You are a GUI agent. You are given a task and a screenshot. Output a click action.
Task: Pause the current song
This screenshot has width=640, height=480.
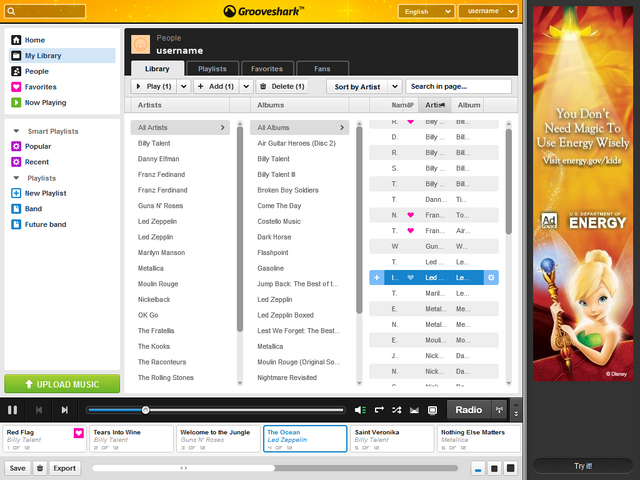pyautogui.click(x=13, y=410)
